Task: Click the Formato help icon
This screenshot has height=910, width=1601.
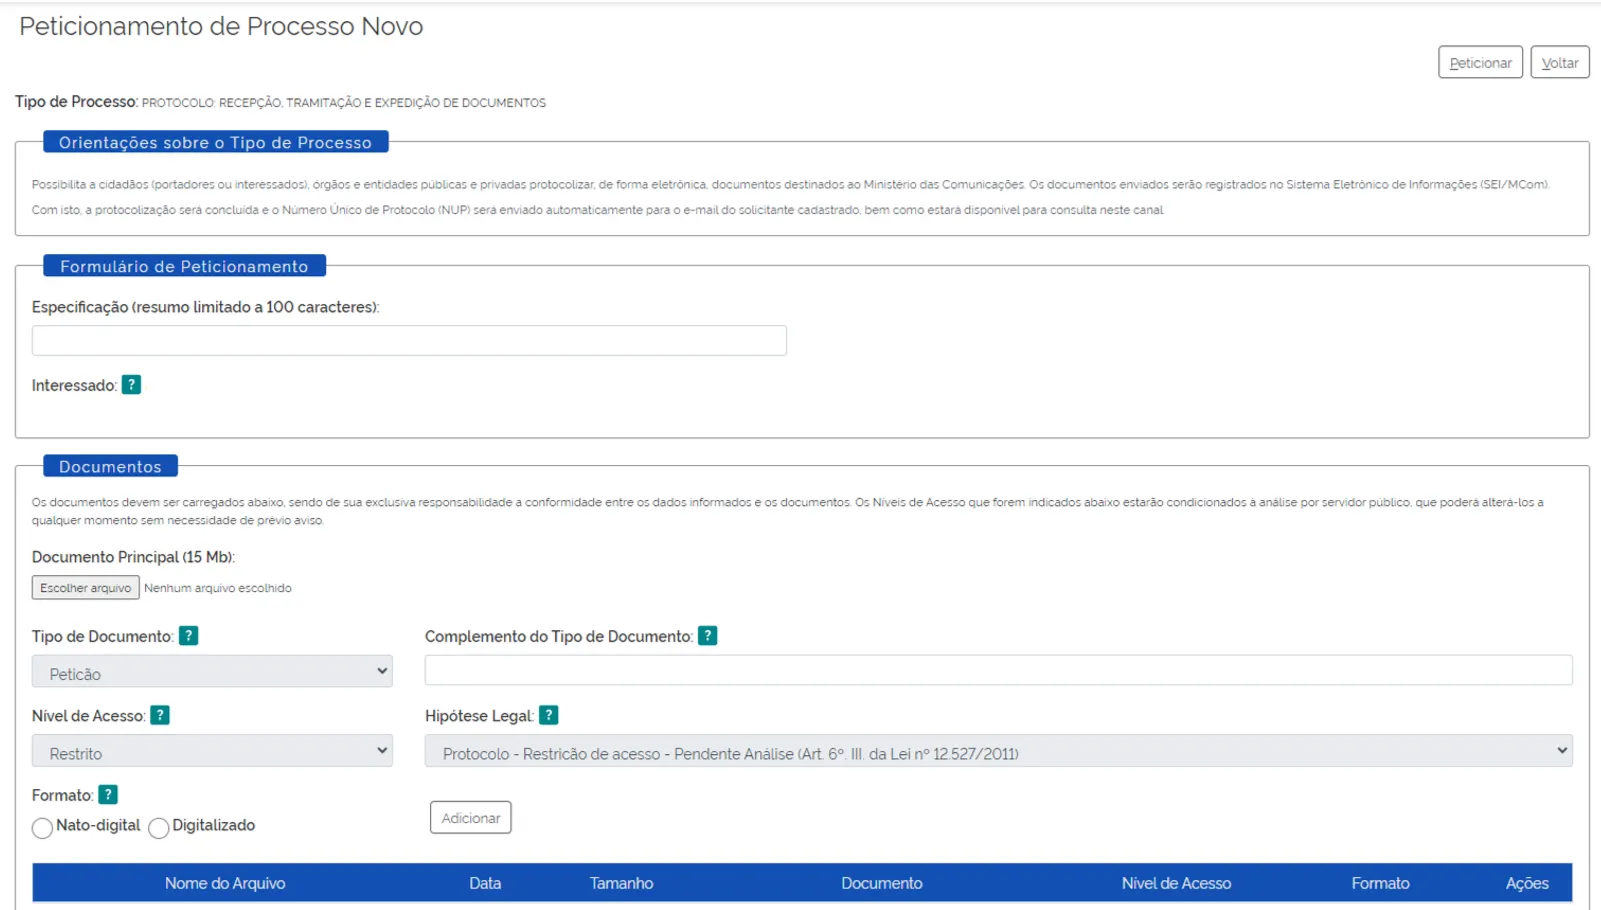Action: [x=108, y=795]
